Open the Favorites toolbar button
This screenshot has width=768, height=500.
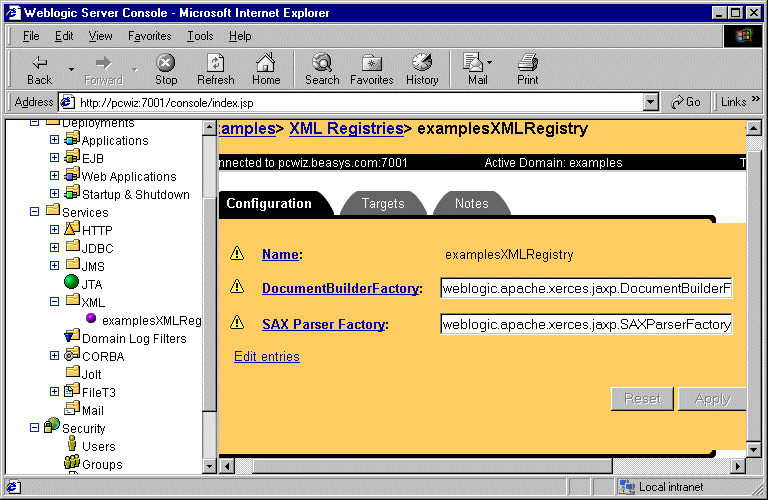tap(372, 70)
